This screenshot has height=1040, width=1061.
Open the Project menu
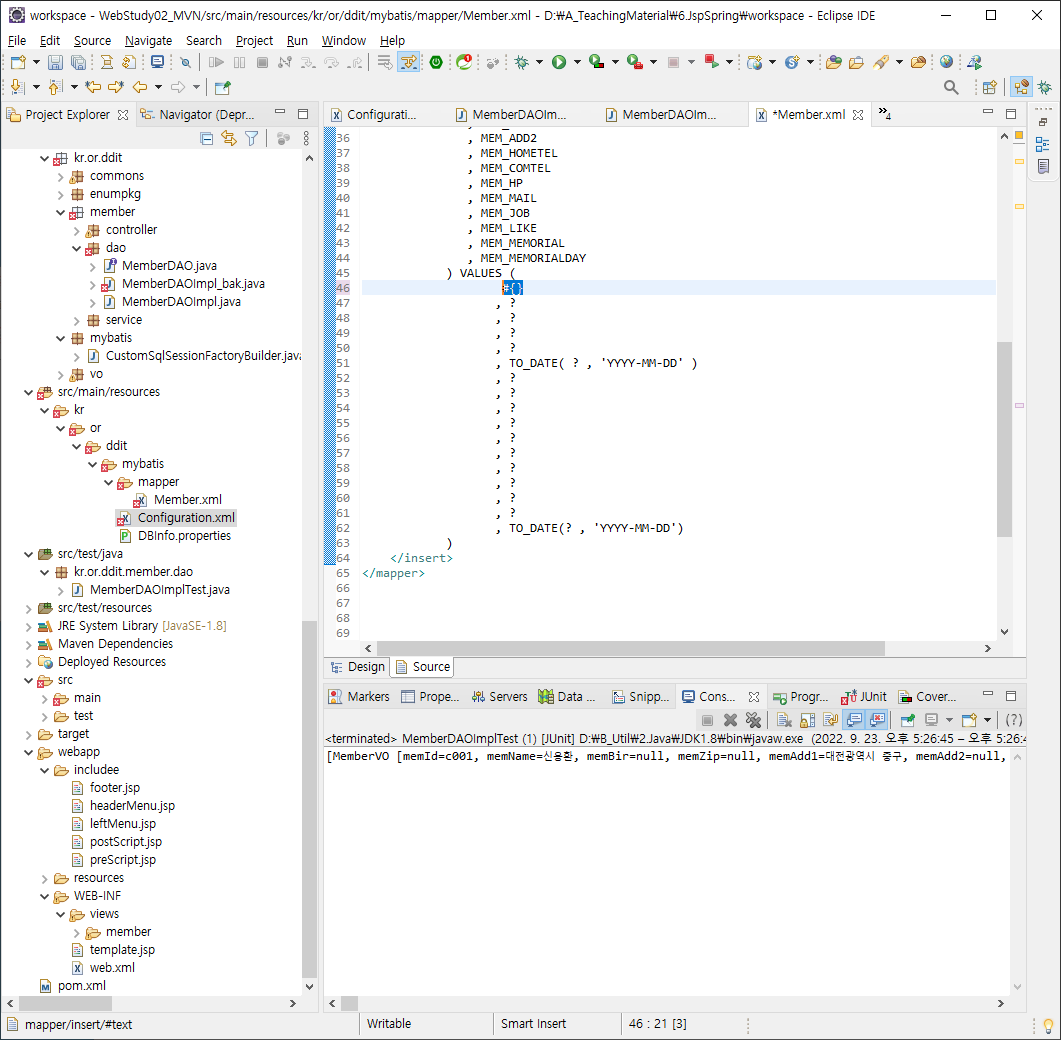click(x=254, y=41)
